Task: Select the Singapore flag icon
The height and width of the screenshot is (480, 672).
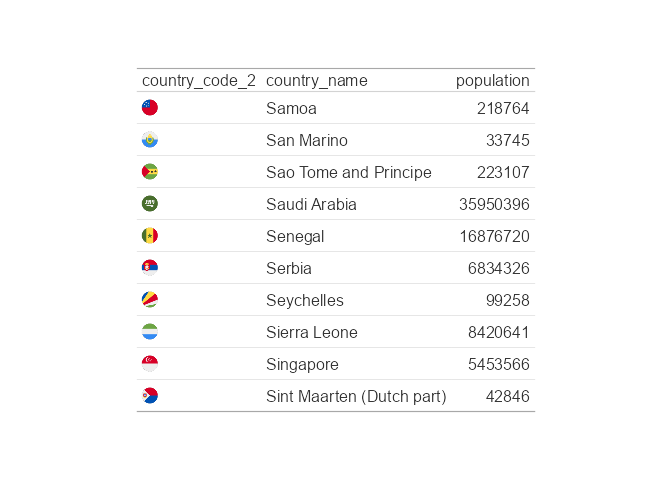Action: [x=150, y=364]
